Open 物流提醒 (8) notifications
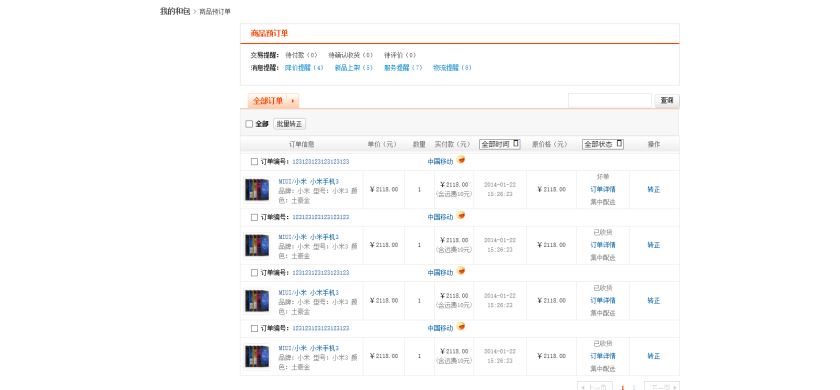The width and height of the screenshot is (840, 390). (453, 68)
